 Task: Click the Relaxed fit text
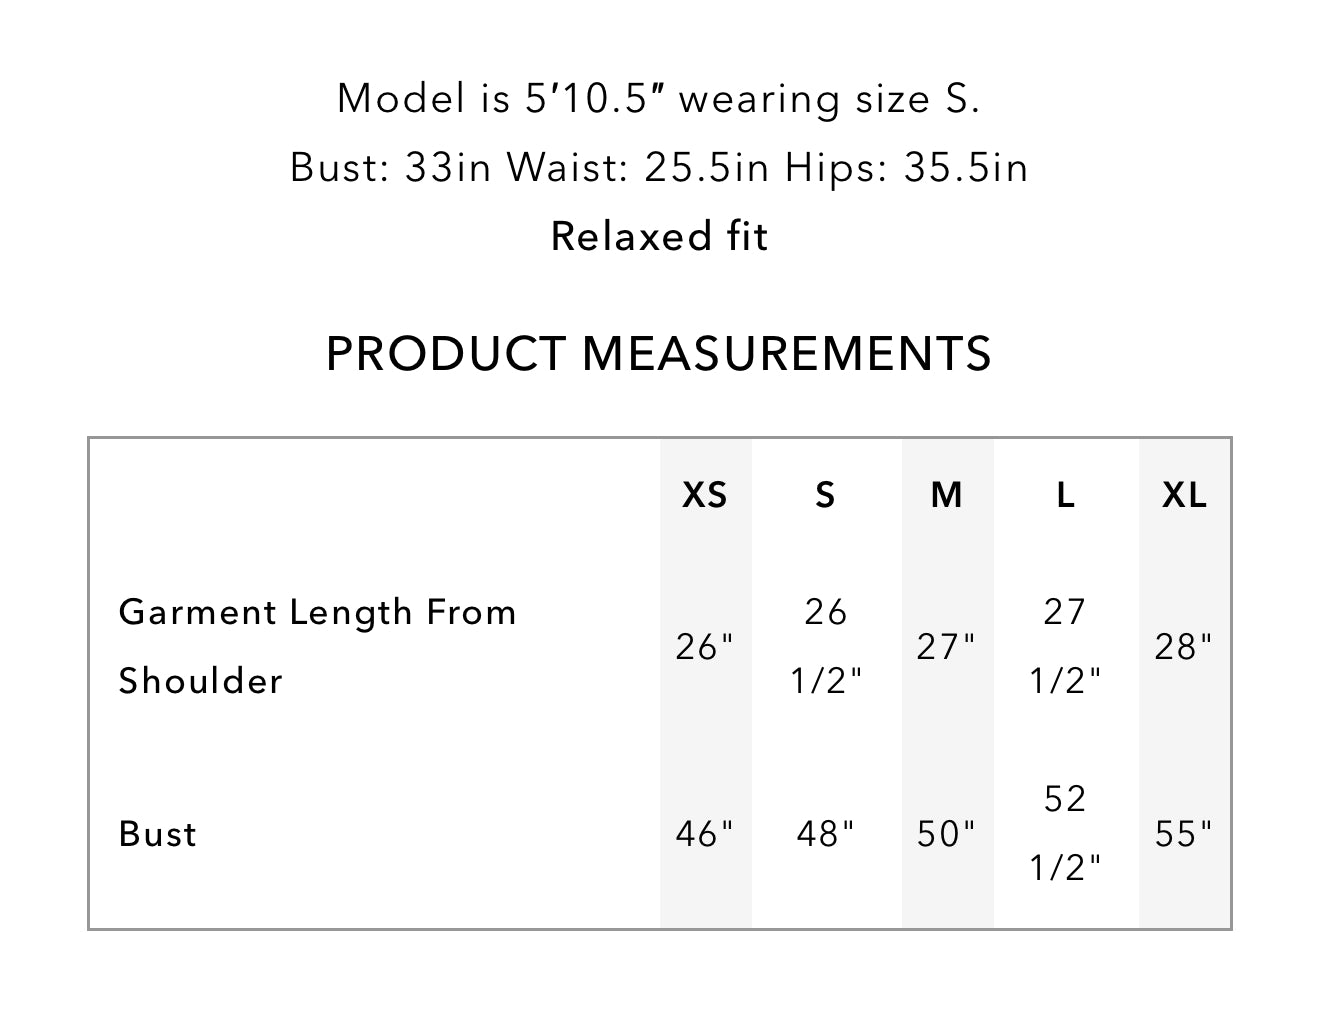659,236
